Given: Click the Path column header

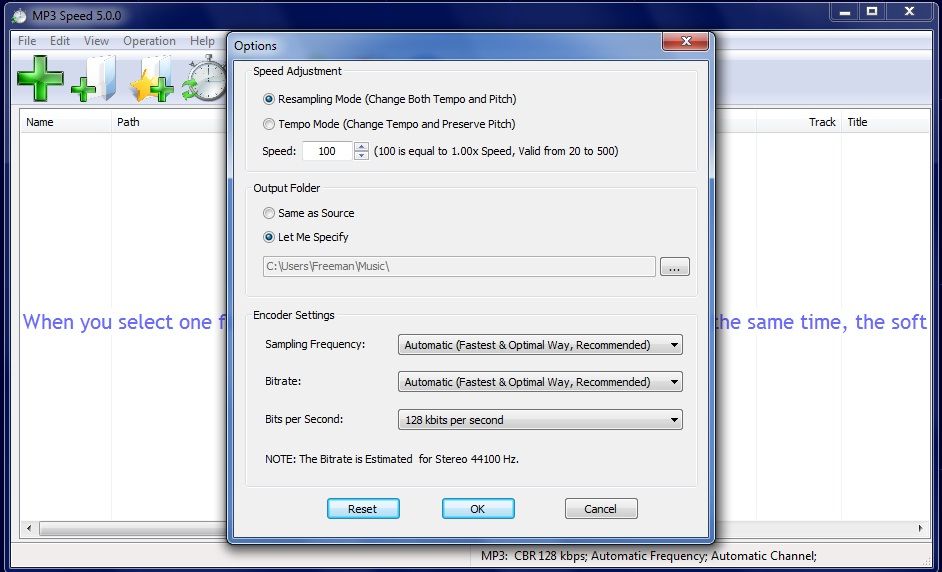Looking at the screenshot, I should tap(169, 122).
